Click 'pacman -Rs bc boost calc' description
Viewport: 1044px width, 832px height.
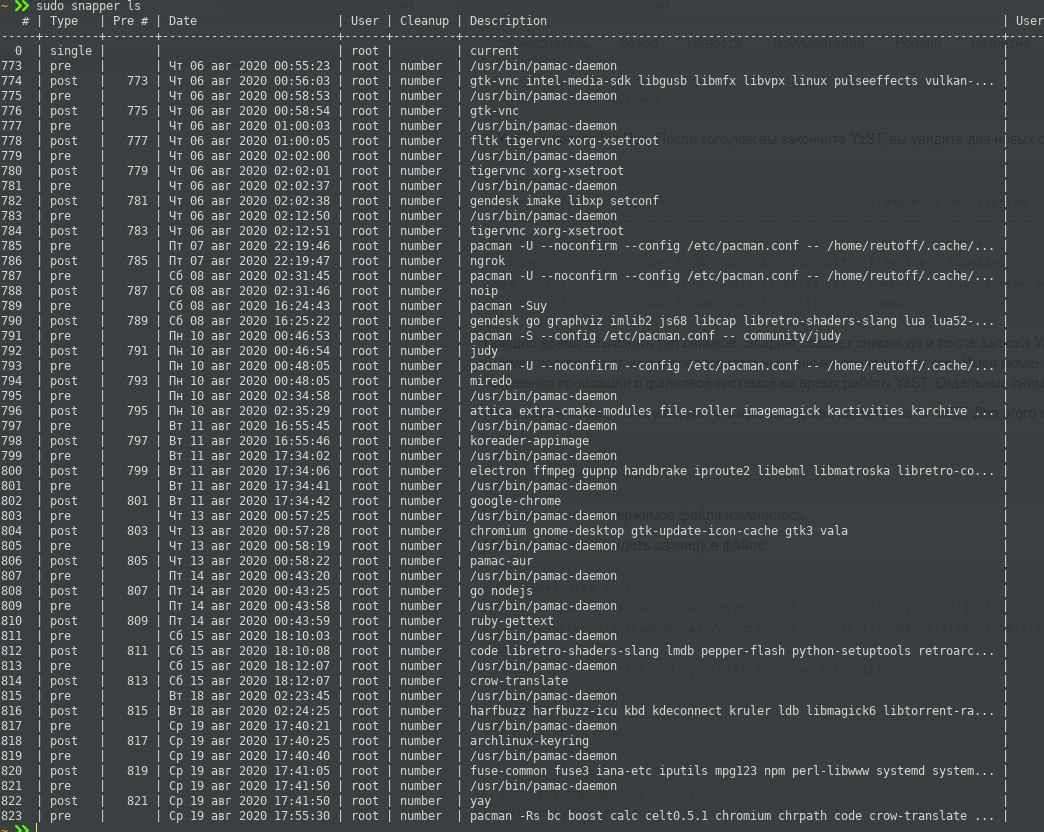pos(732,816)
